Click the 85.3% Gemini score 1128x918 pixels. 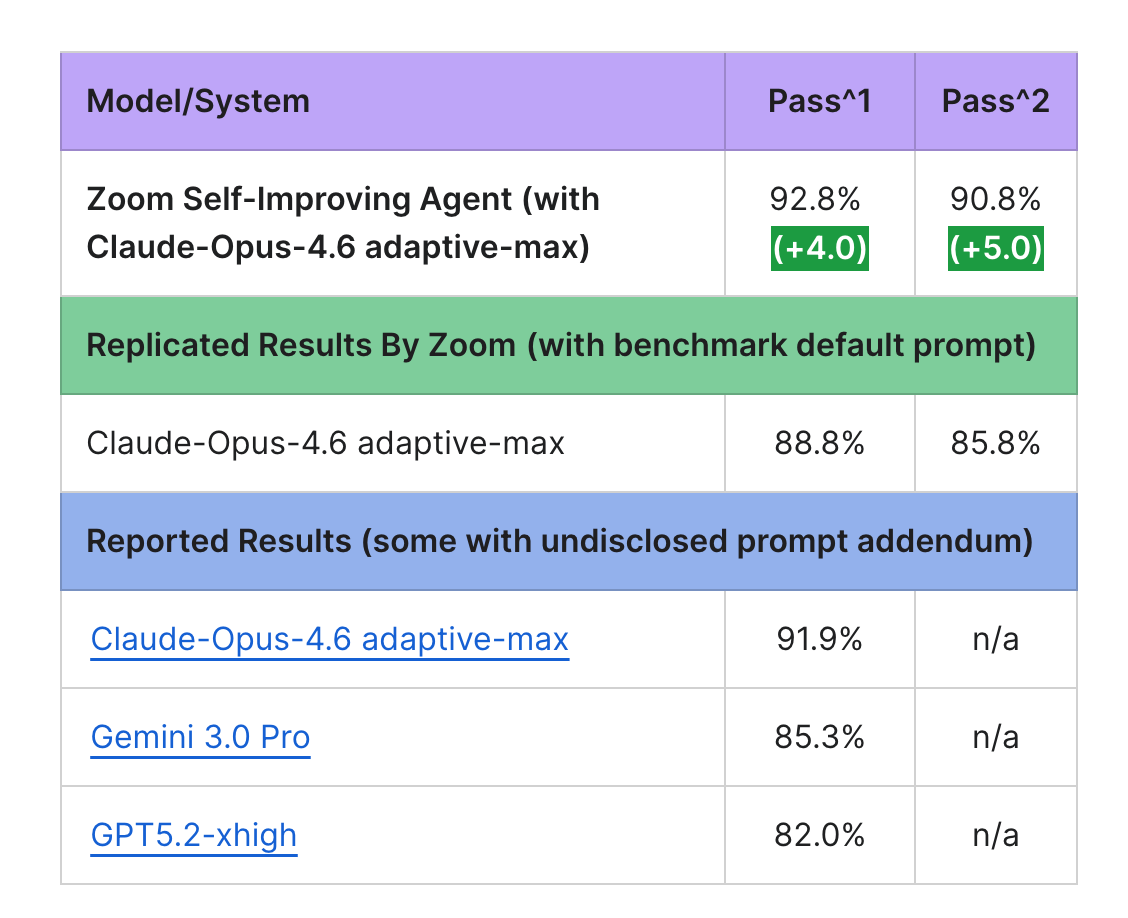pos(819,737)
